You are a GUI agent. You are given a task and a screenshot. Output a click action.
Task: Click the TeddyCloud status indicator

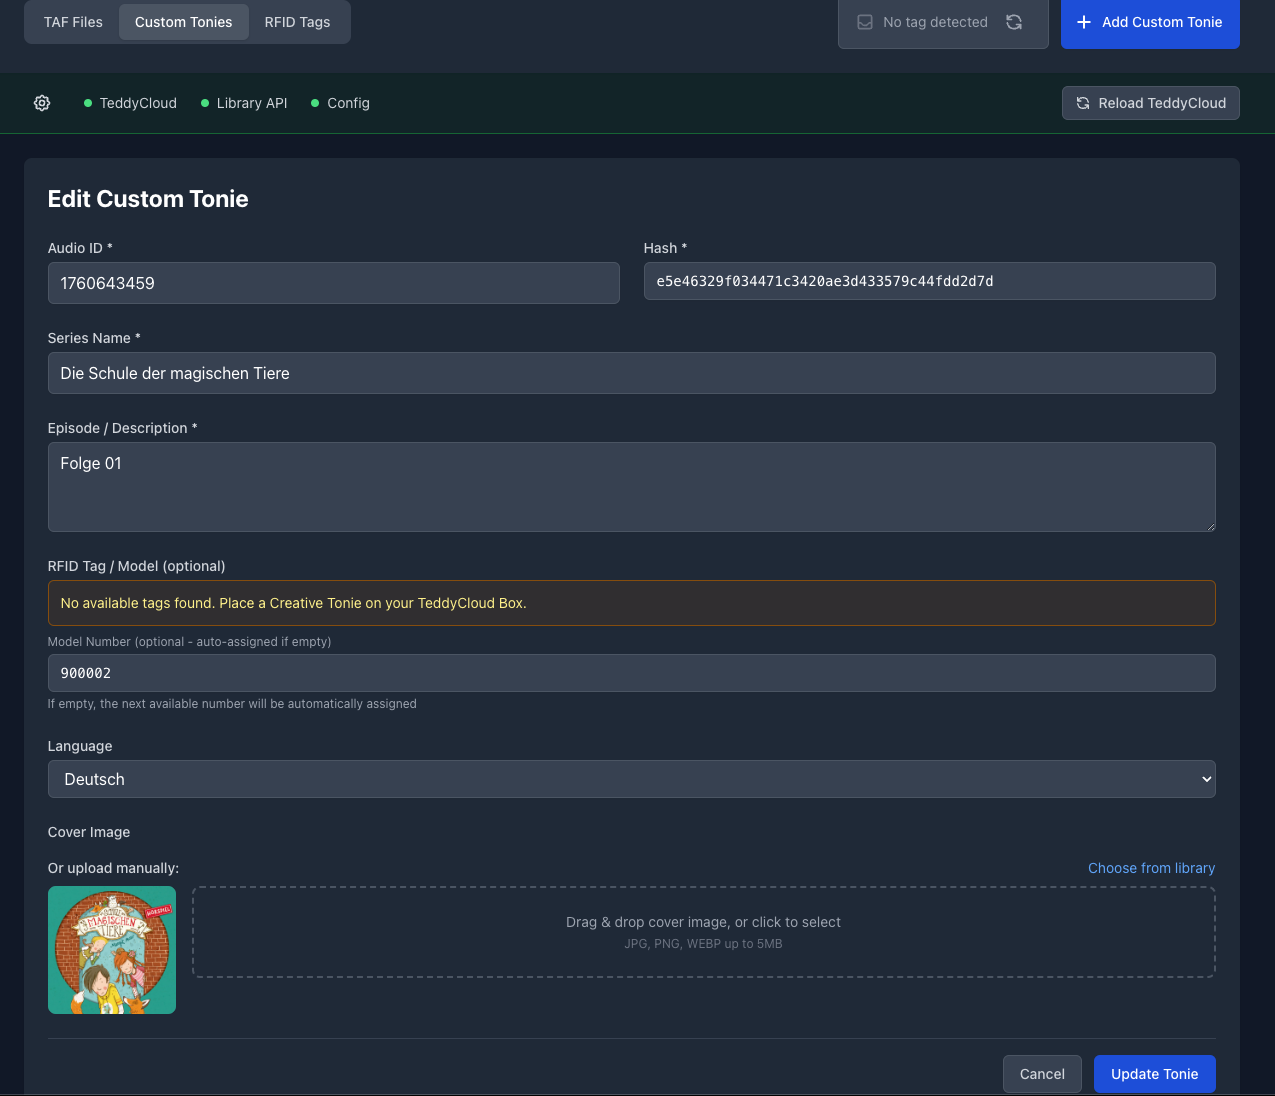pos(130,103)
